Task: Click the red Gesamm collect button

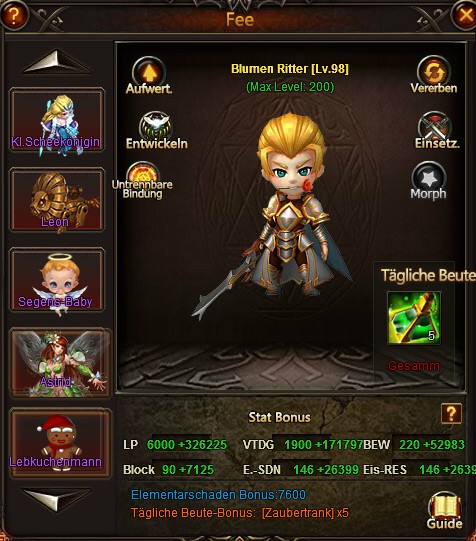Action: (414, 365)
